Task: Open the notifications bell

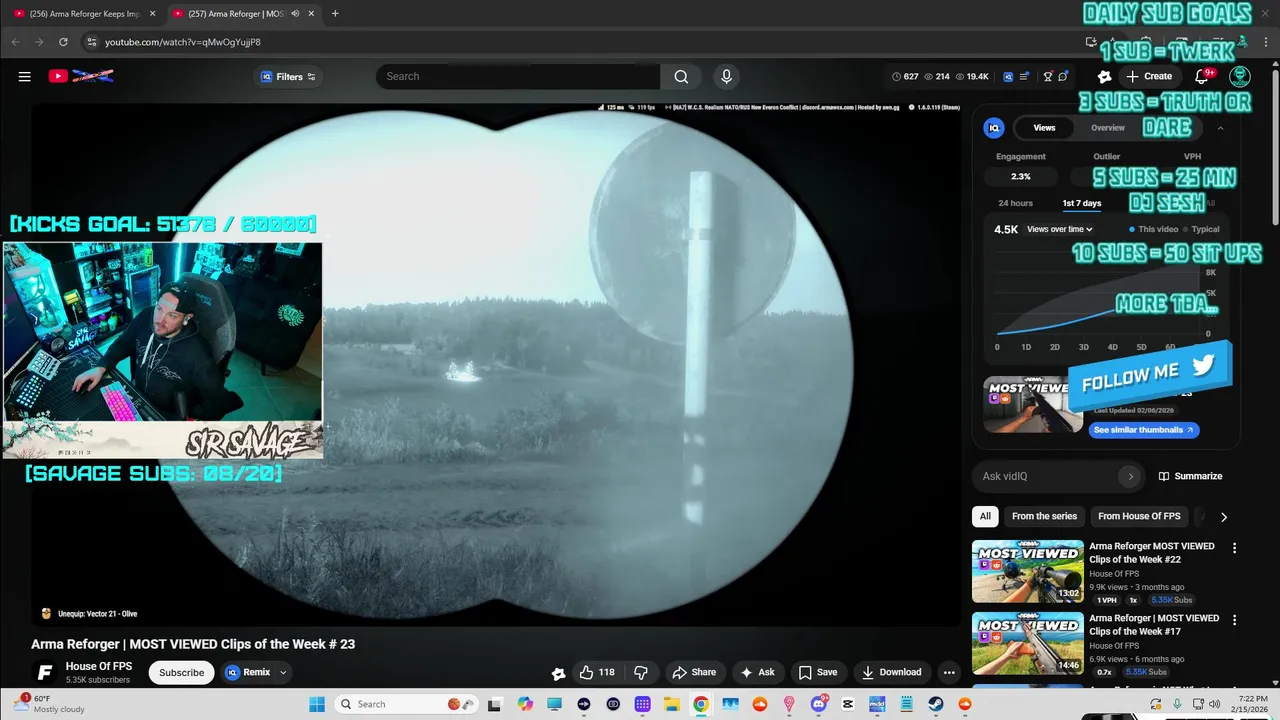Action: [1202, 76]
